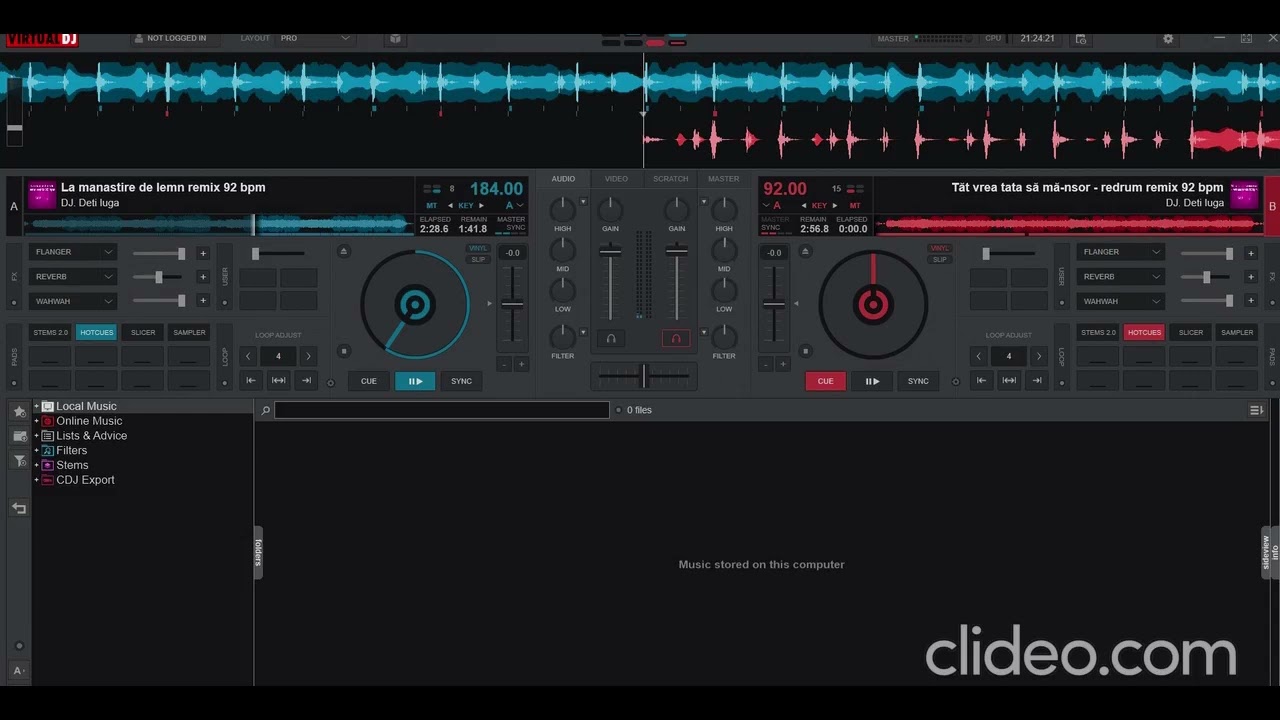Eject track from left deck A
The width and height of the screenshot is (1280, 720).
pos(344,252)
